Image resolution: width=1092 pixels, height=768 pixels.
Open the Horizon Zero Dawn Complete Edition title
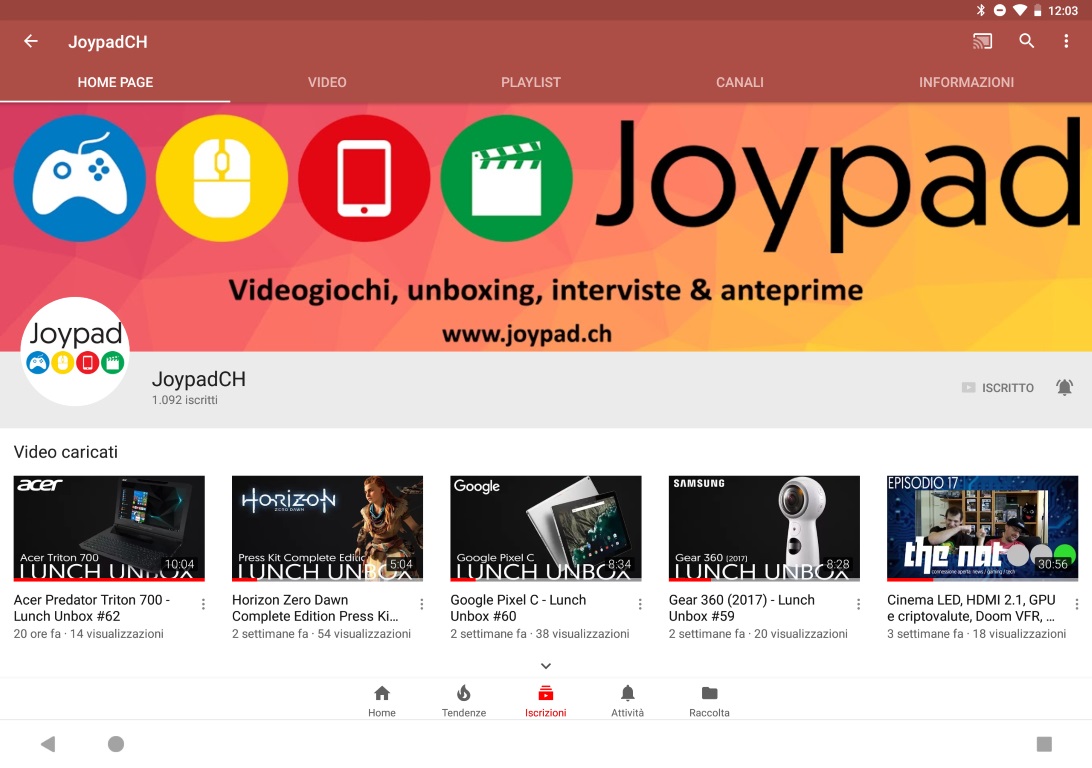tap(315, 608)
